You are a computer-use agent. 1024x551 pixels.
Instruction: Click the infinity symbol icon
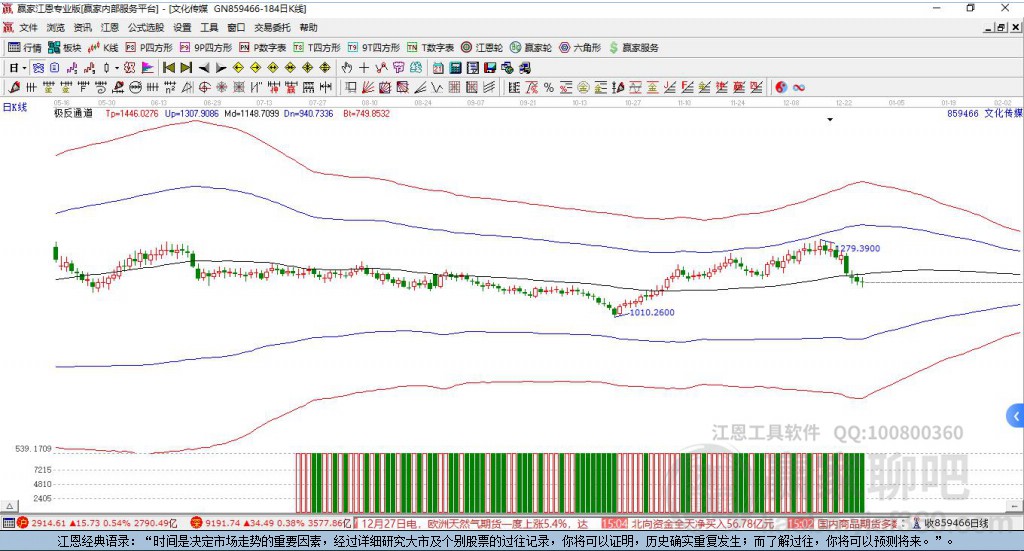(799, 88)
